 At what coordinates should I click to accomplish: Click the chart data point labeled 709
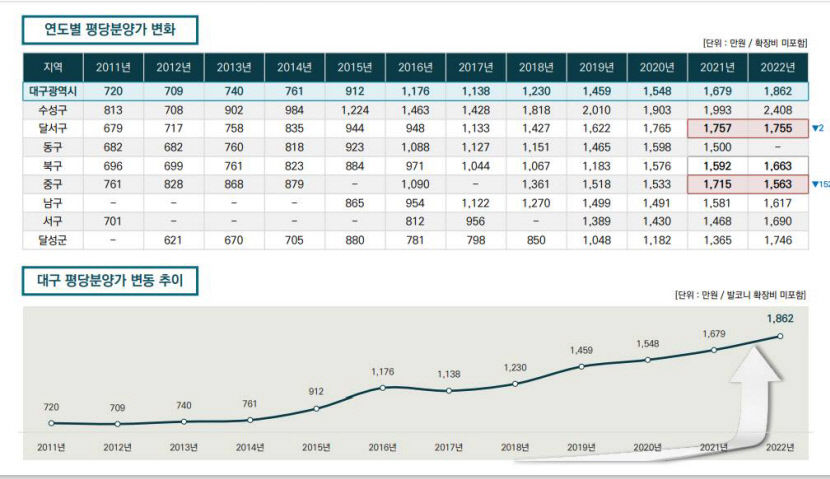click(118, 424)
